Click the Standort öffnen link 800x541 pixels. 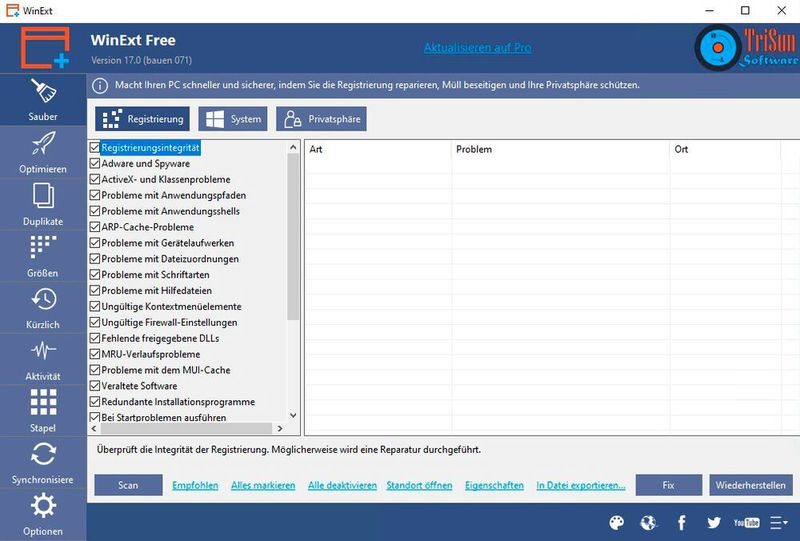[x=419, y=485]
